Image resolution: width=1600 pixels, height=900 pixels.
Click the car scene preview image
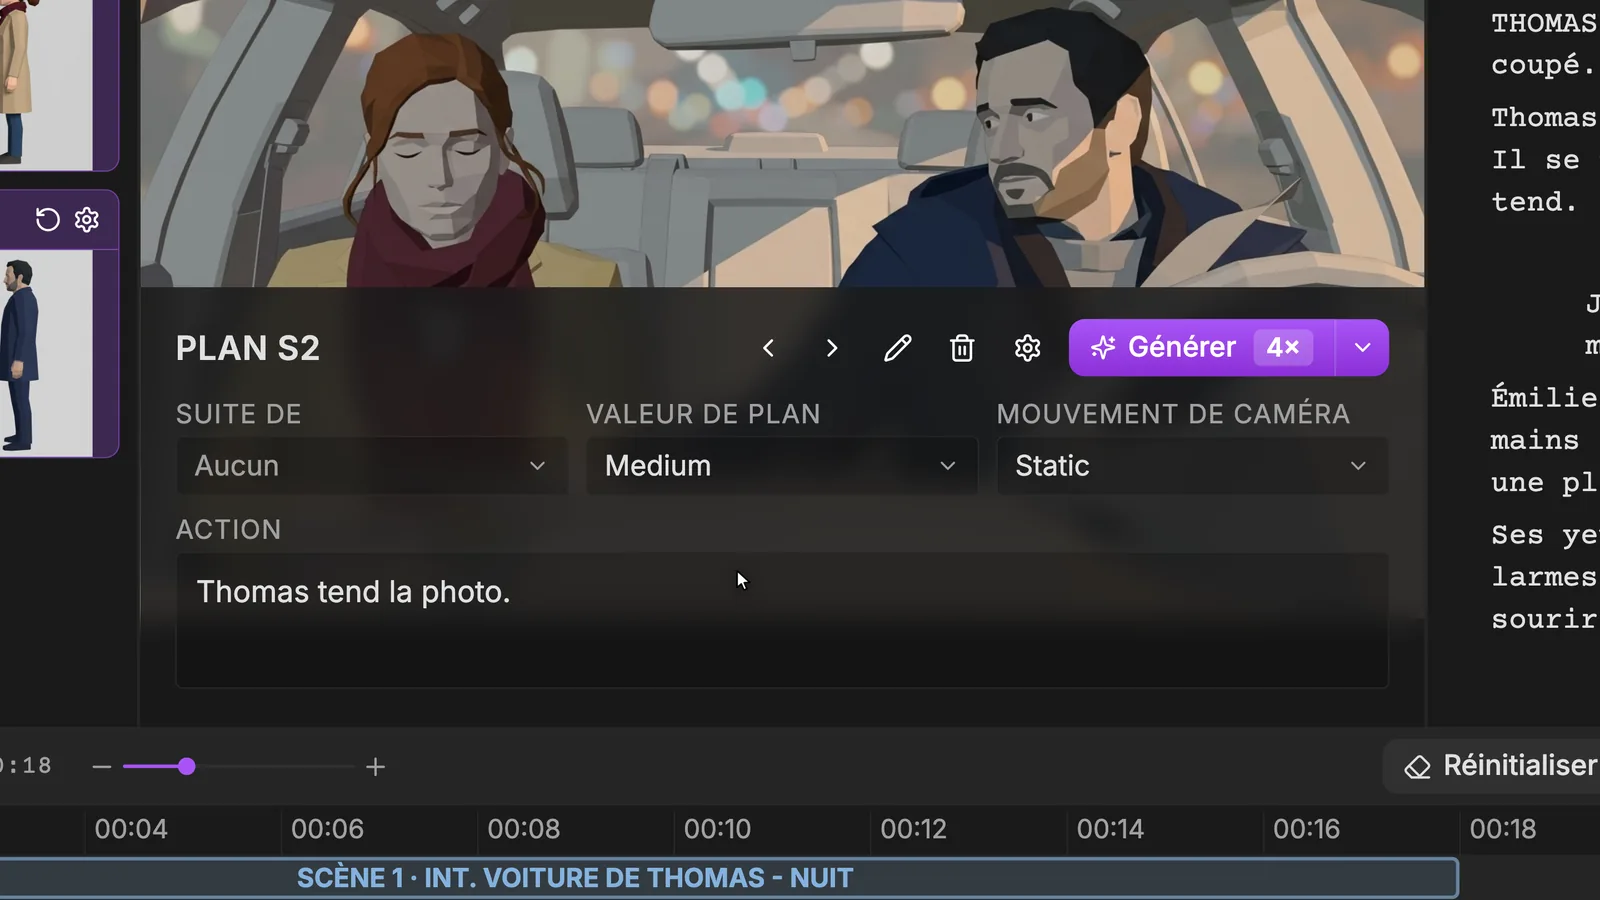click(782, 143)
